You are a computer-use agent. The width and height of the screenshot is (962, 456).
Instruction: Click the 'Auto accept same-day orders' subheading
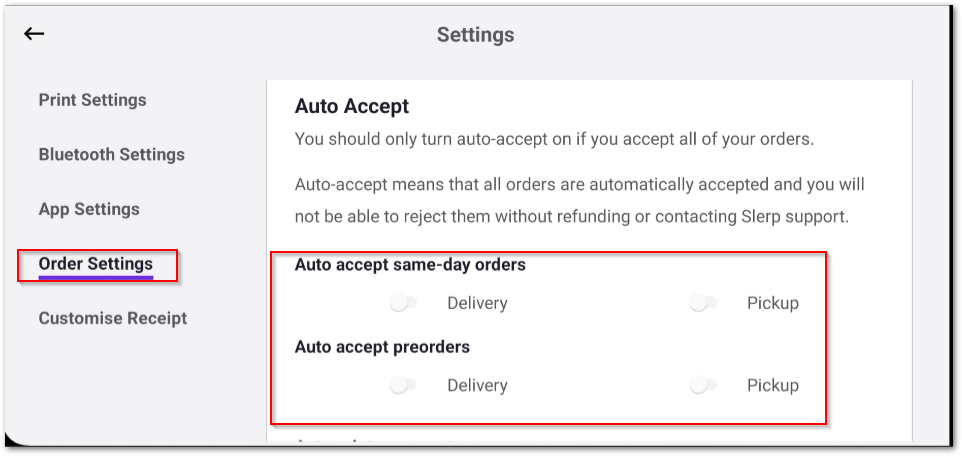pyautogui.click(x=410, y=265)
